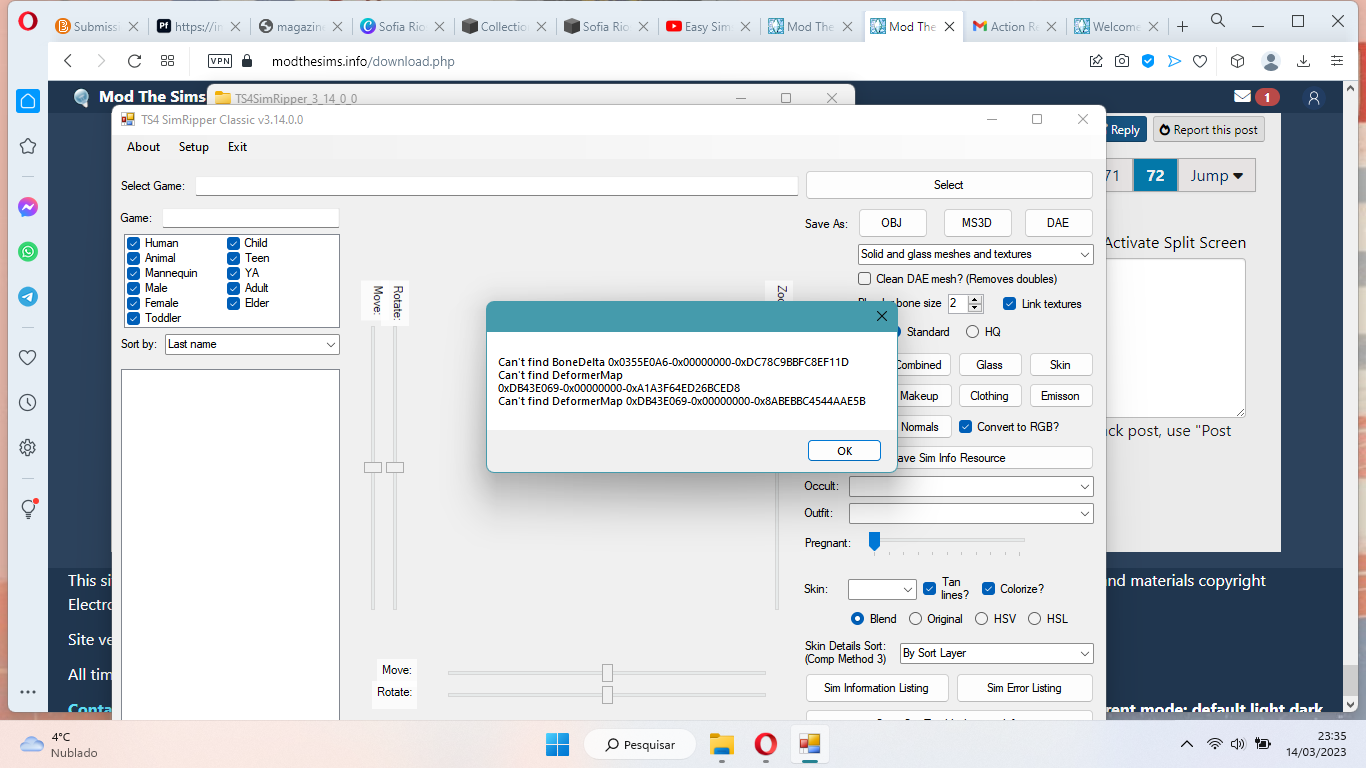Switch to the Easy Sim YouTube tab
The image size is (1366, 768).
[x=705, y=26]
